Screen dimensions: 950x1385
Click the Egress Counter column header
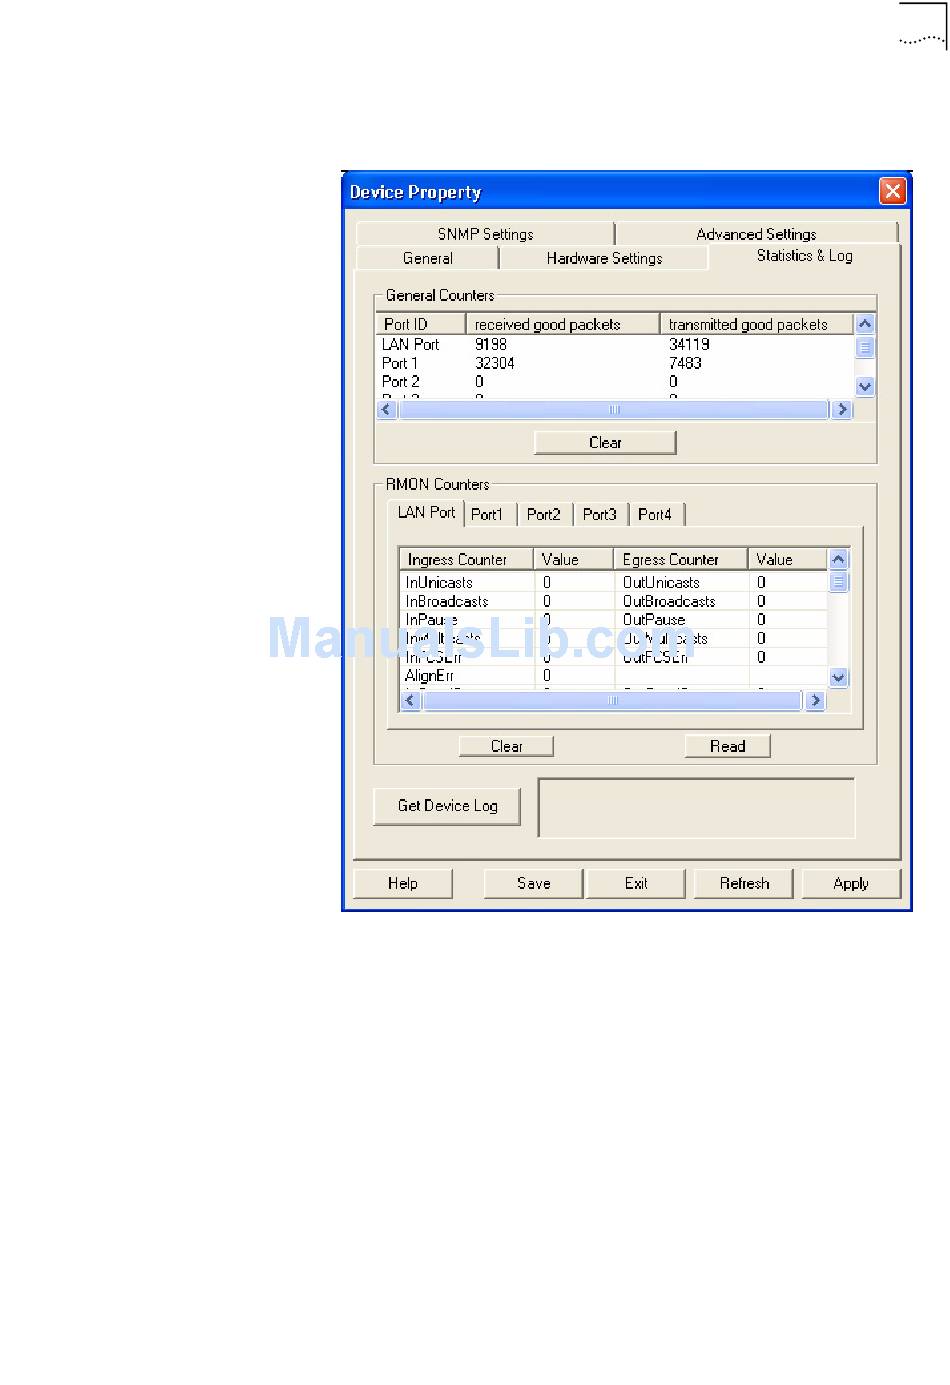point(681,559)
